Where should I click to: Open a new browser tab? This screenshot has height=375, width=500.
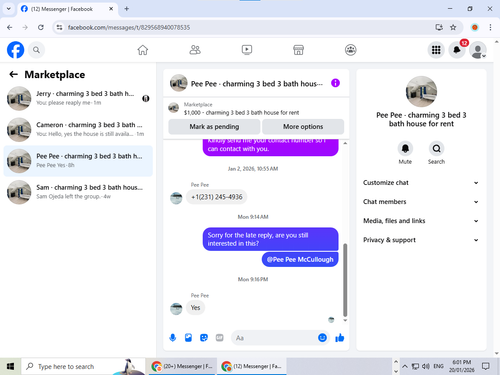tap(127, 9)
